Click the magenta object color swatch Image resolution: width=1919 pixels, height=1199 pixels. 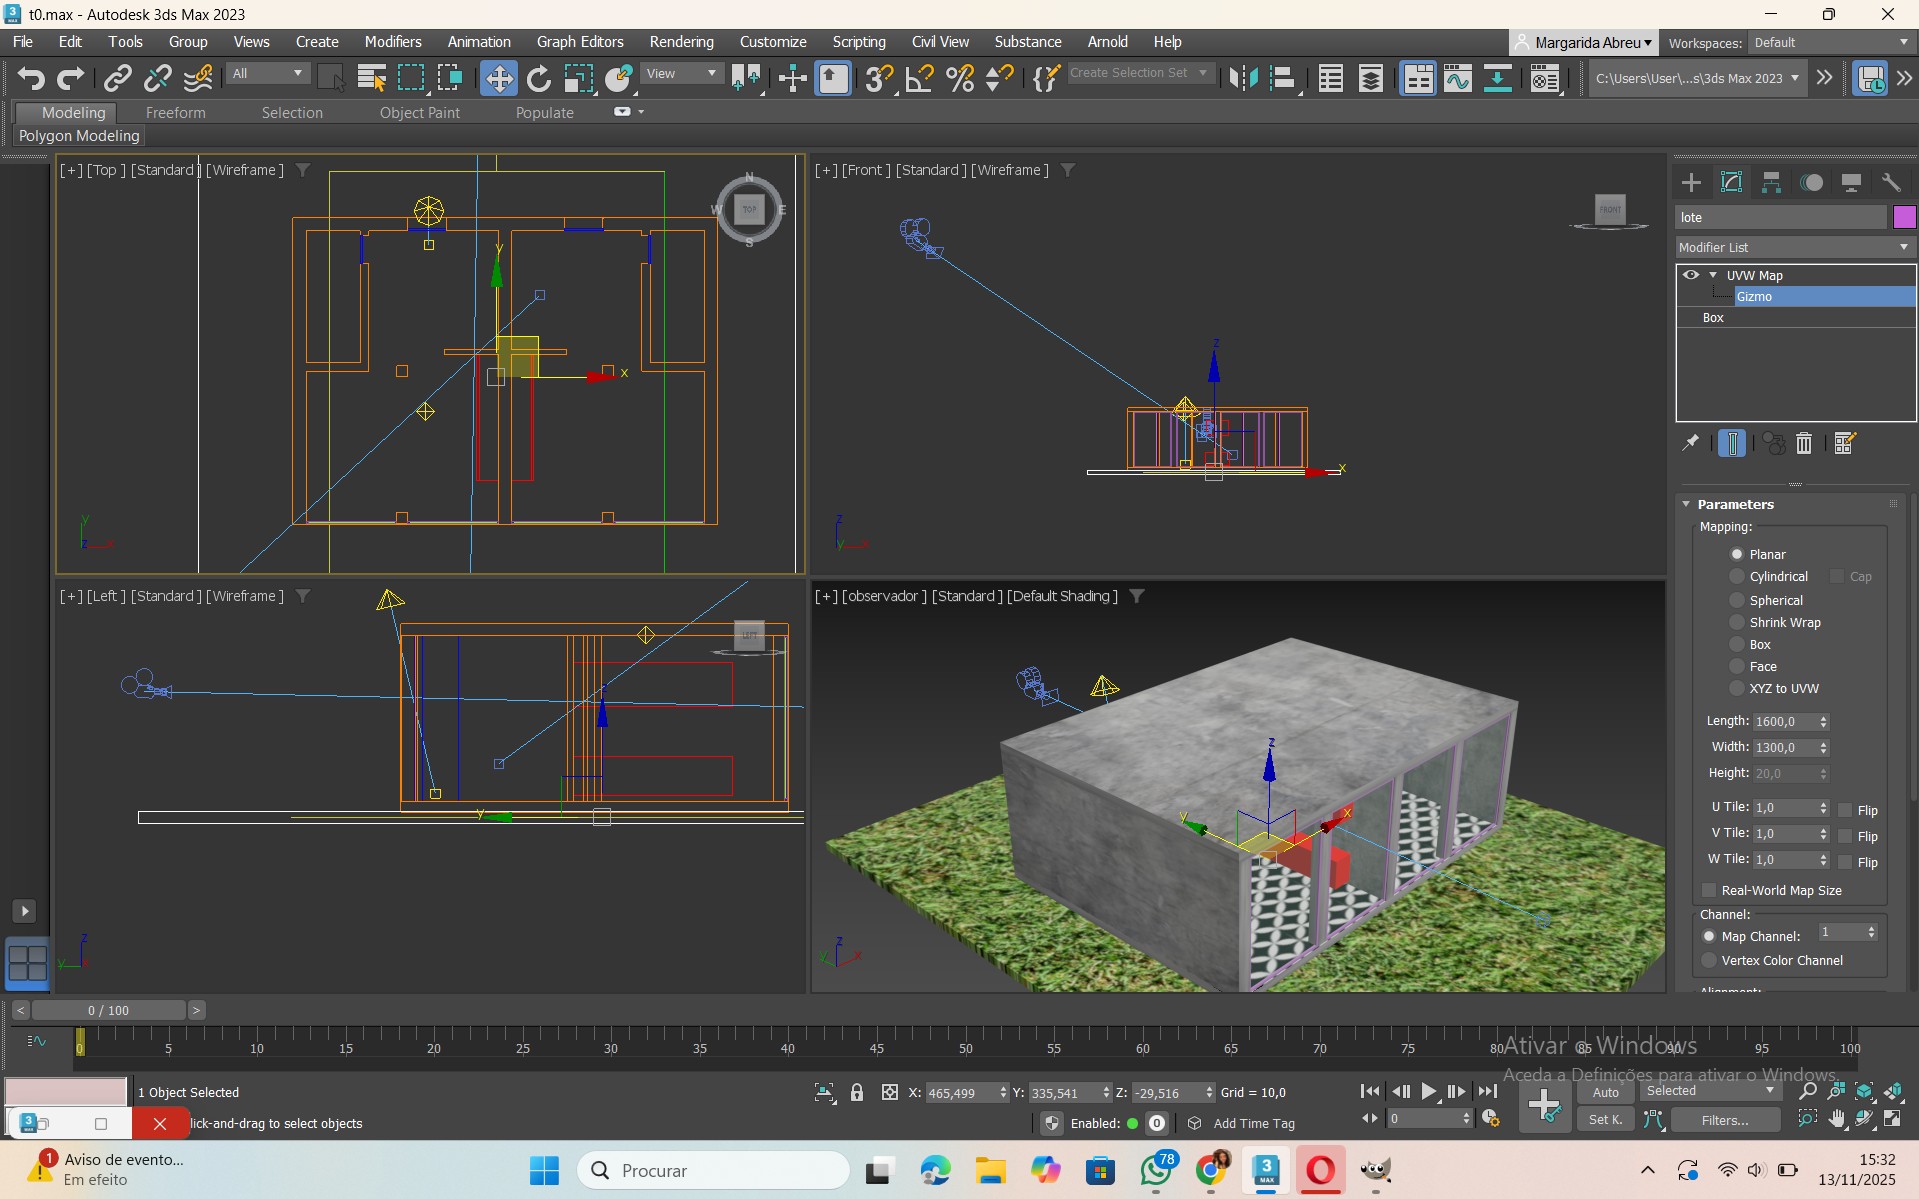[1904, 217]
